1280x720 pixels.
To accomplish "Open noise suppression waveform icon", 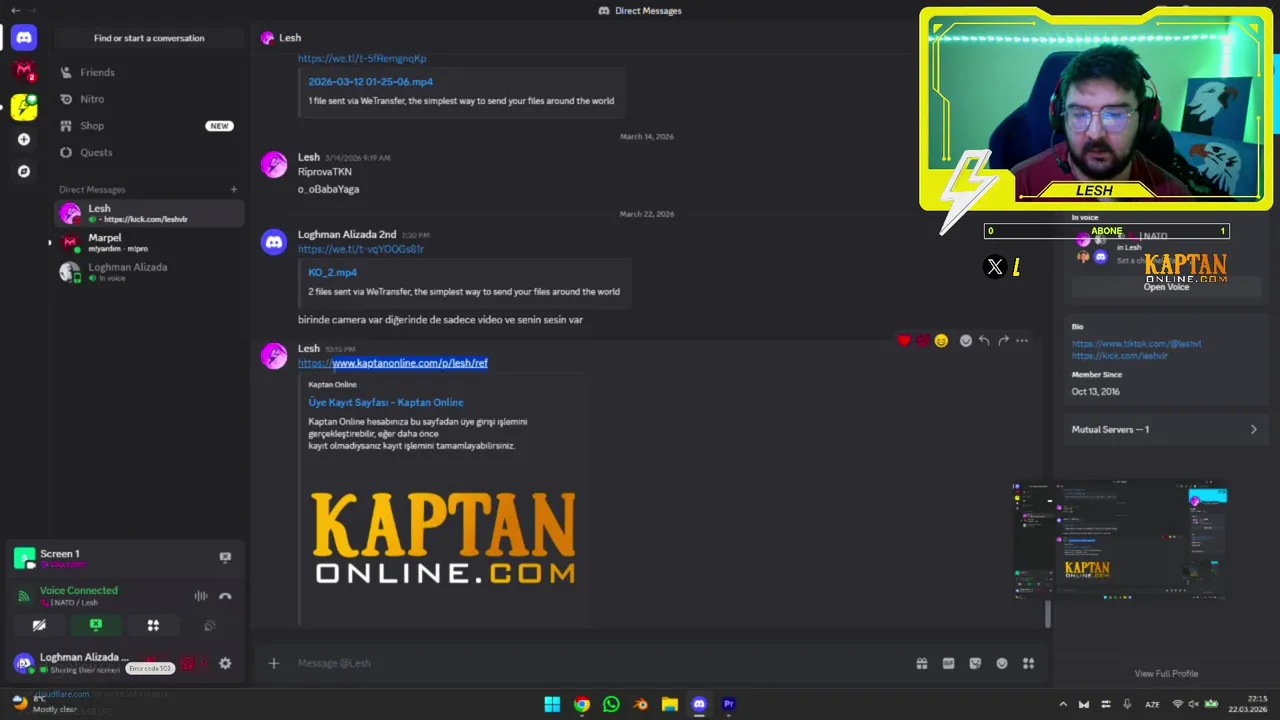I will (201, 596).
